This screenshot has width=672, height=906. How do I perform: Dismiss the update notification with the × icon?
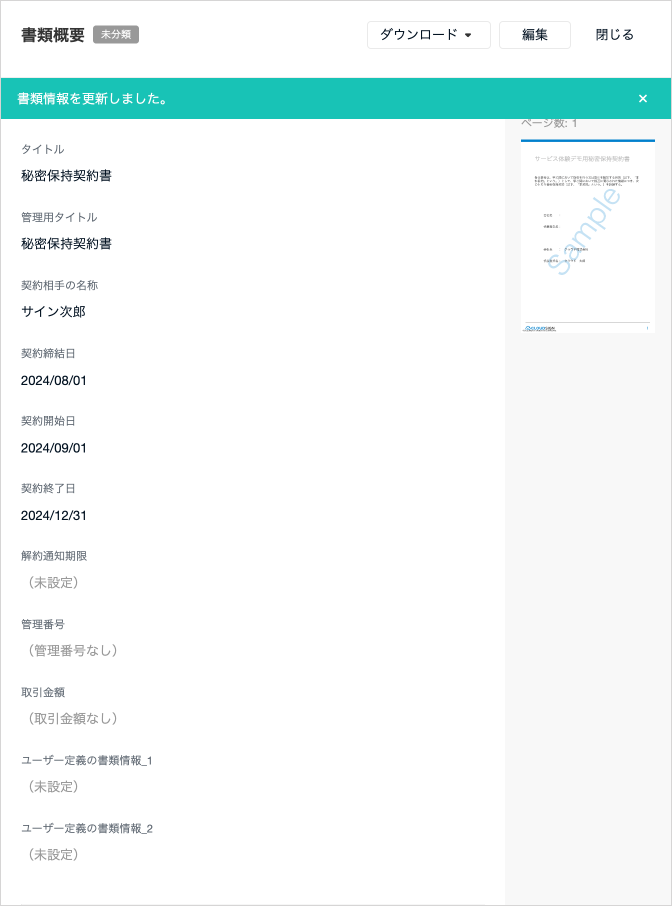643,99
